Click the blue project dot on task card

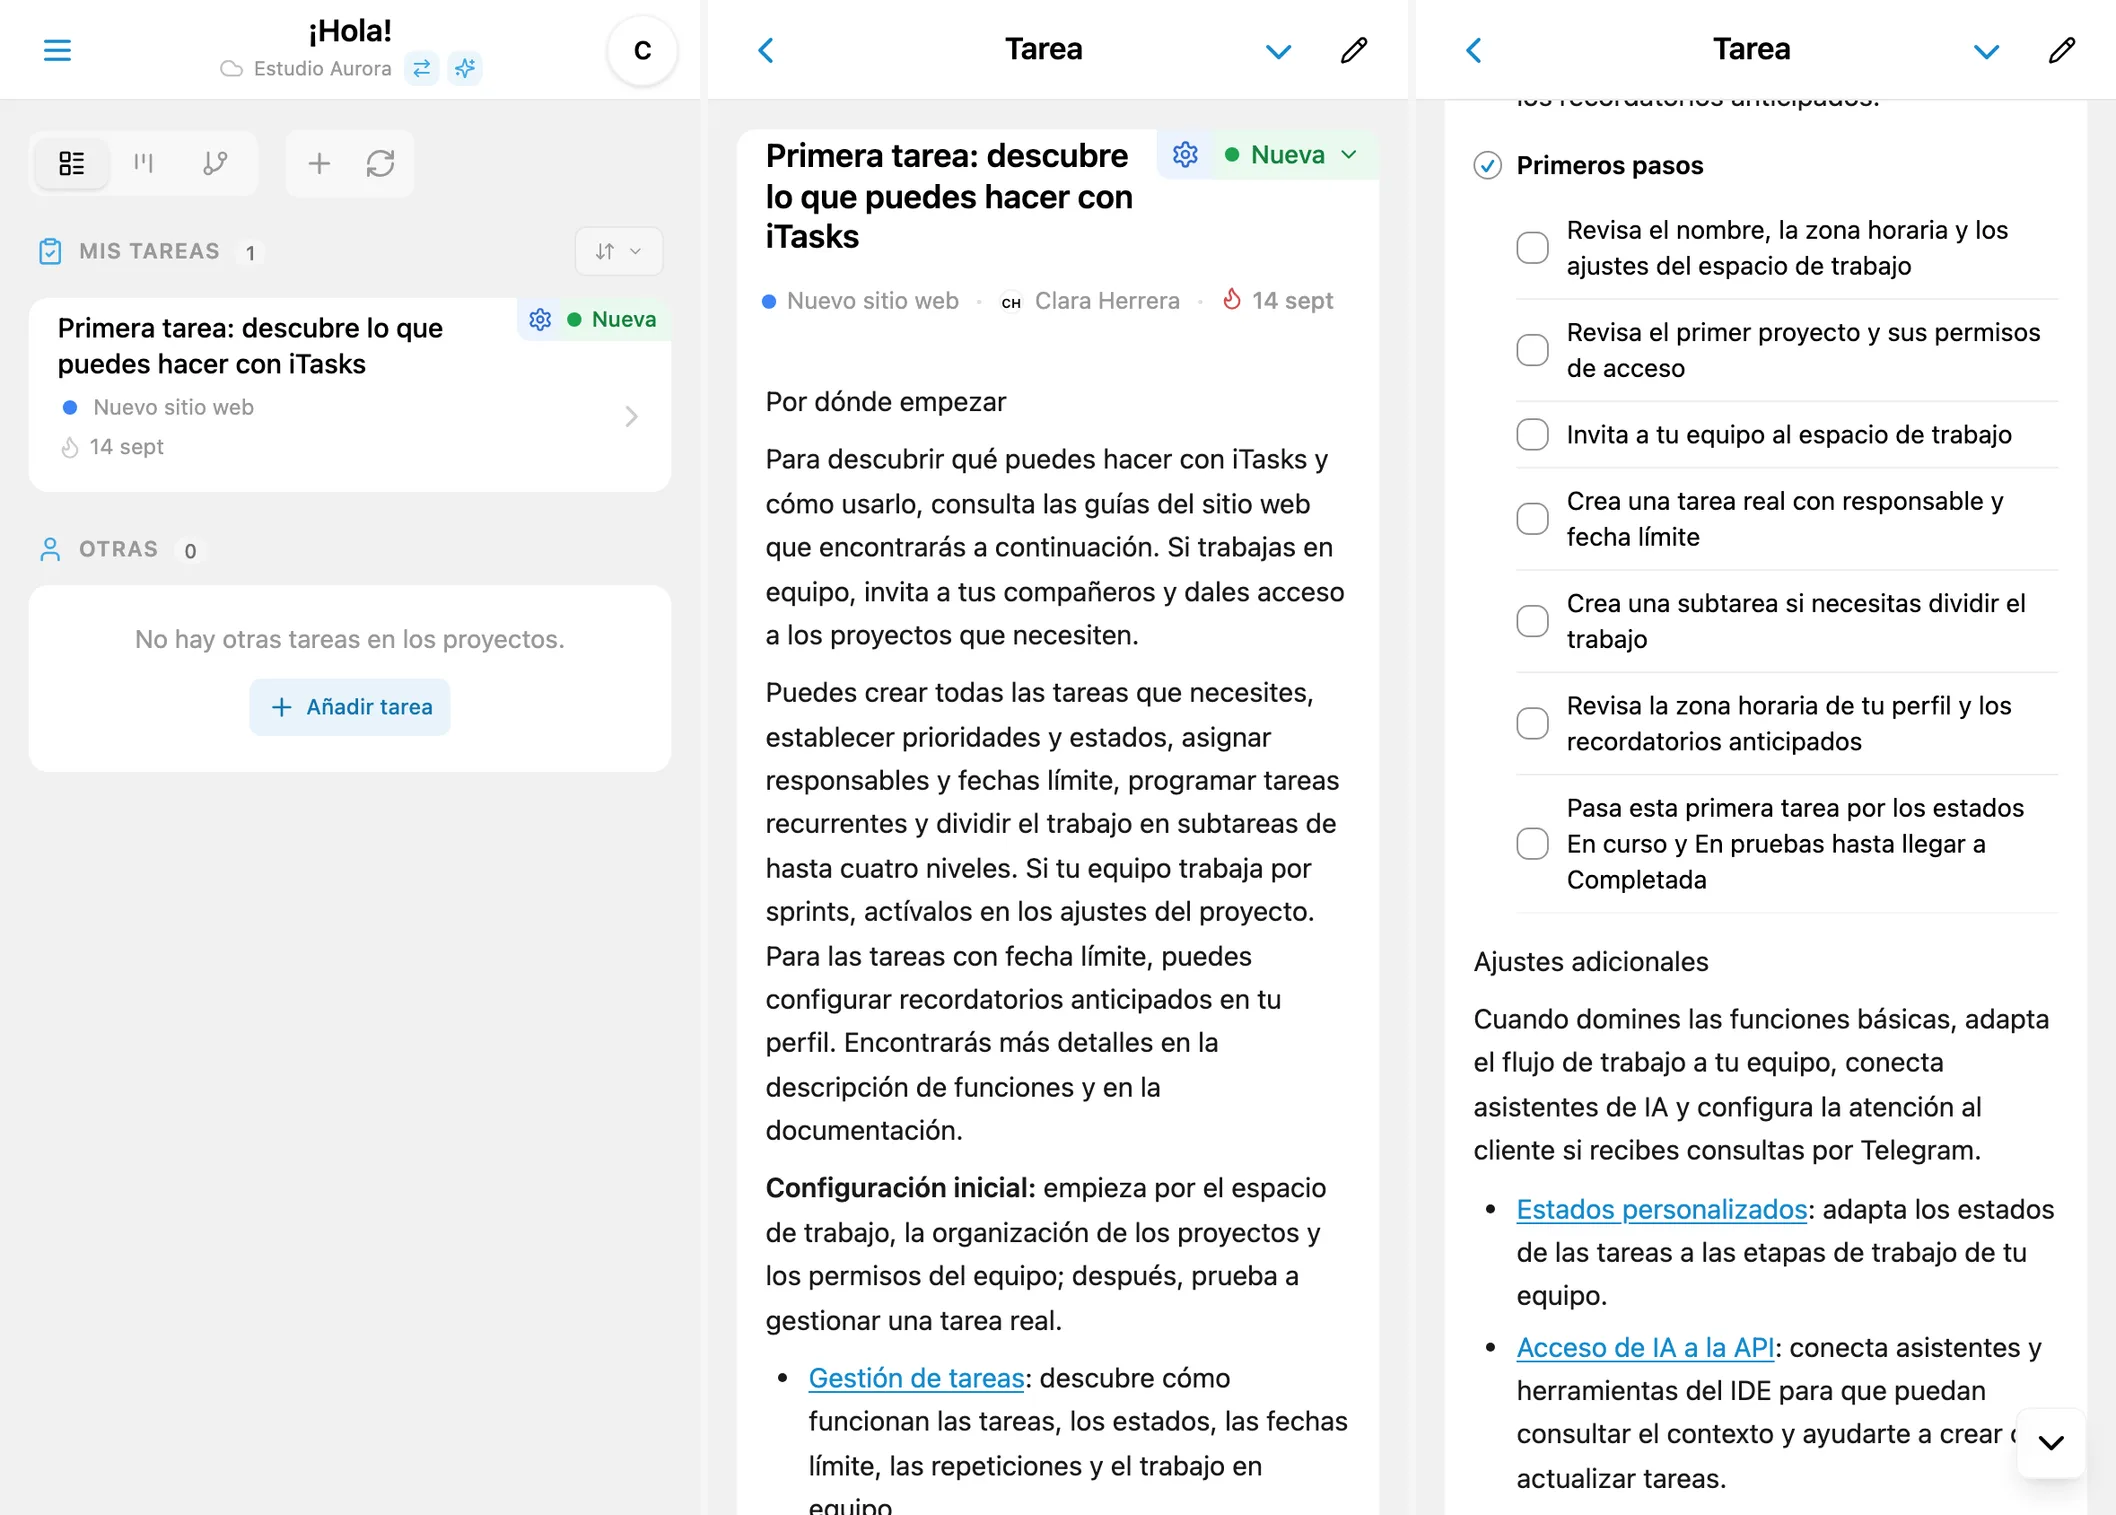point(70,407)
